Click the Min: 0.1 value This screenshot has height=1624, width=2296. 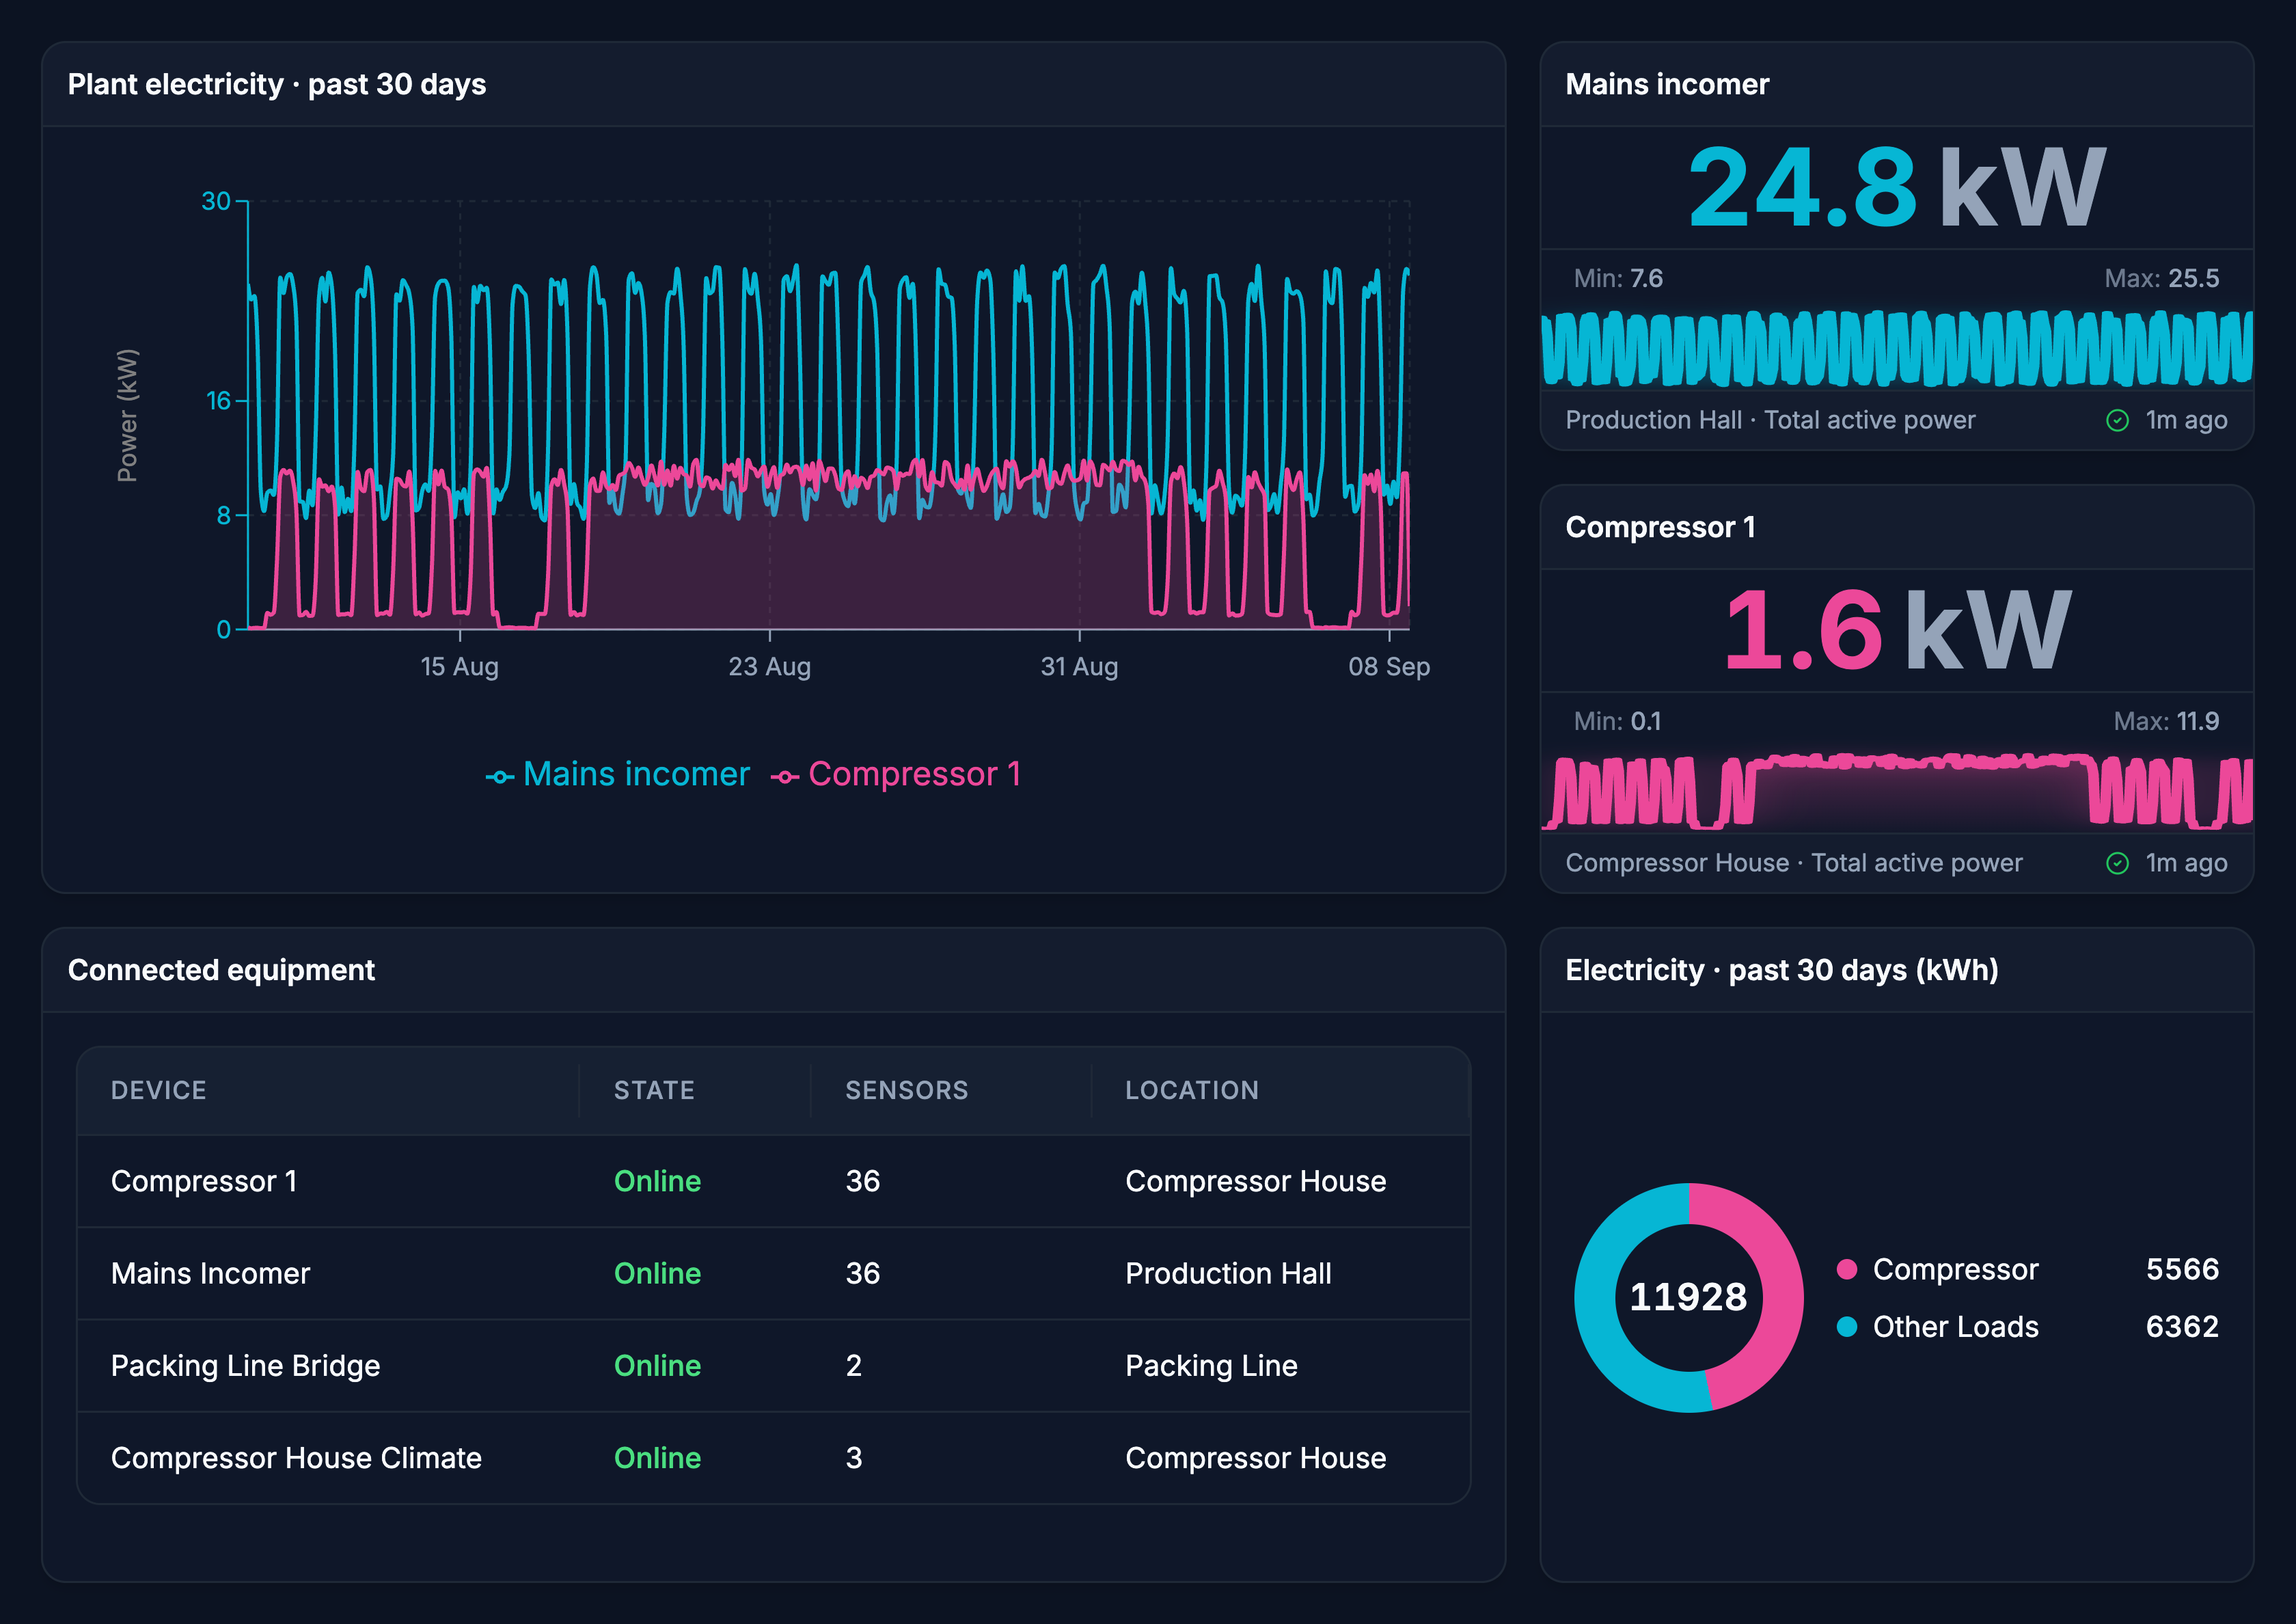(1617, 721)
